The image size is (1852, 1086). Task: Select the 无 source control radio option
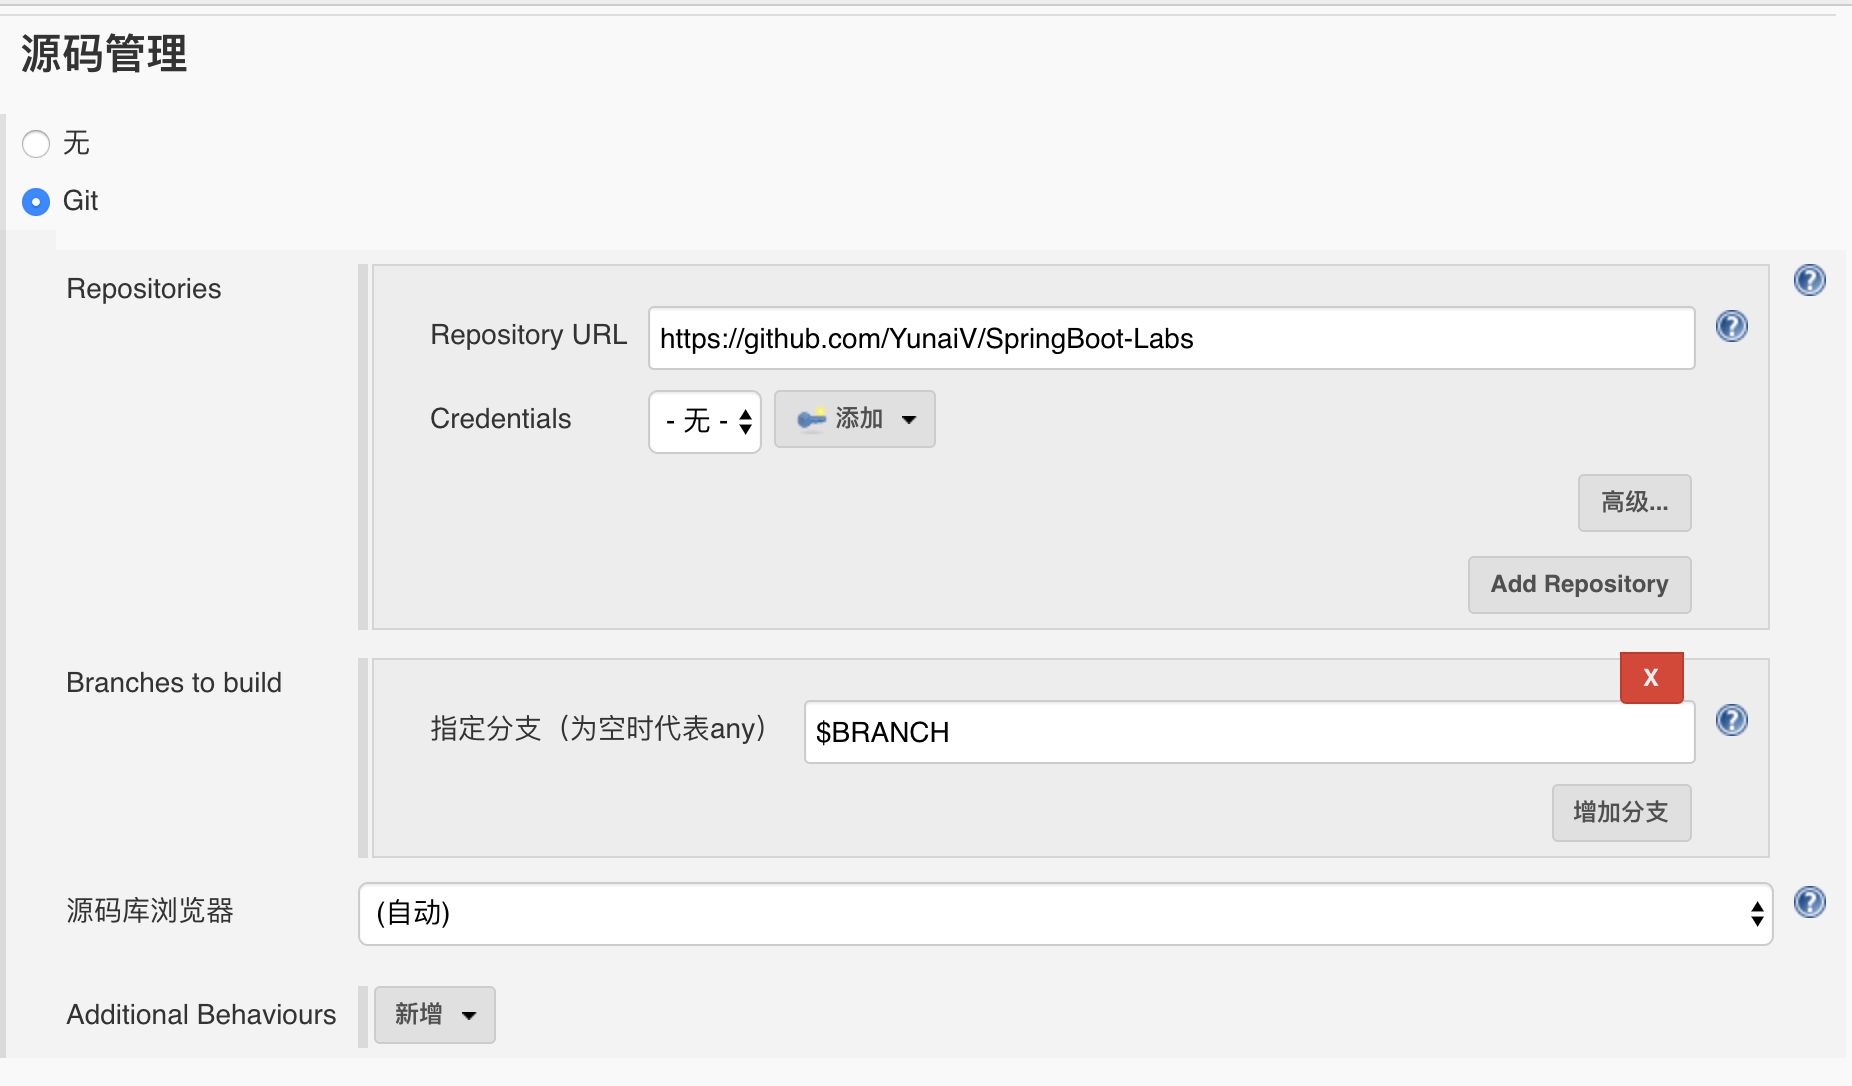tap(36, 144)
